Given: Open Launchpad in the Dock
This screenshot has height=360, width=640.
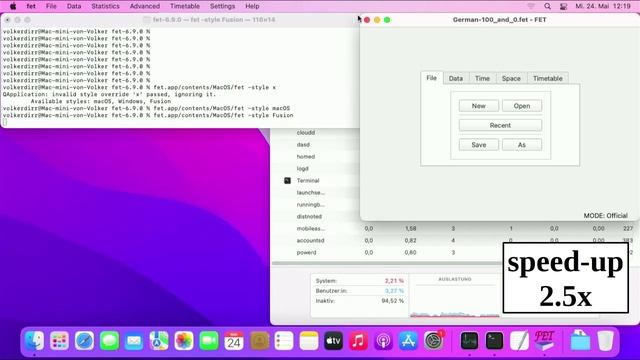Looking at the screenshot, I should (59, 340).
